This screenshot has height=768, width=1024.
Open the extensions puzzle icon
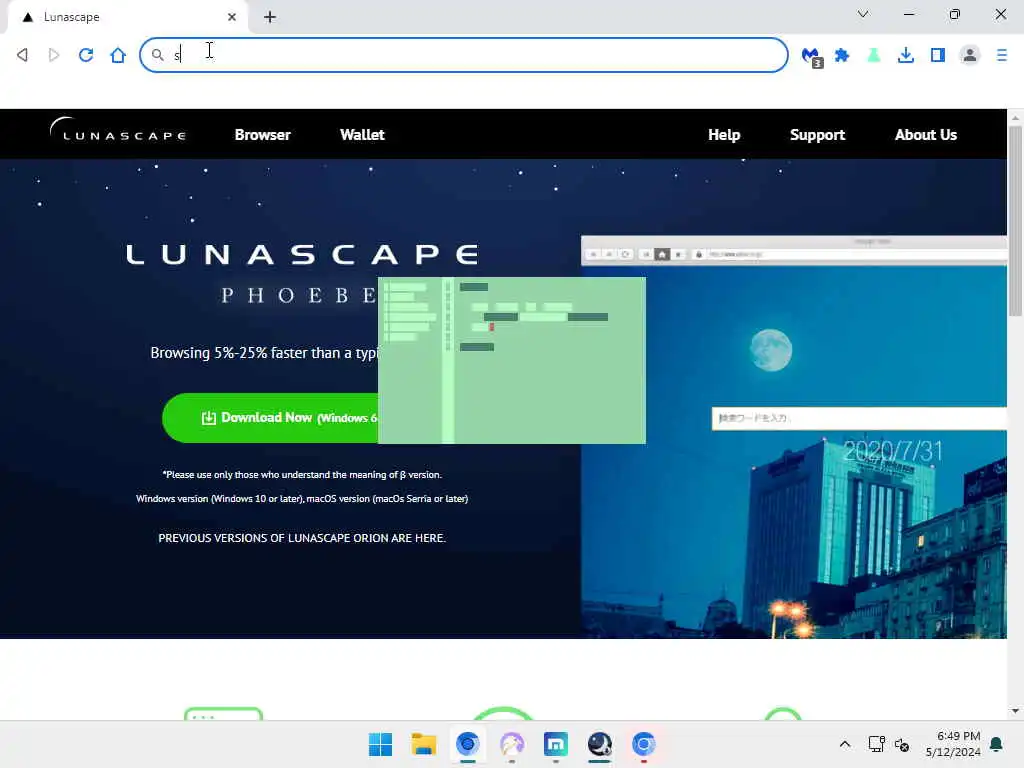[x=842, y=56]
